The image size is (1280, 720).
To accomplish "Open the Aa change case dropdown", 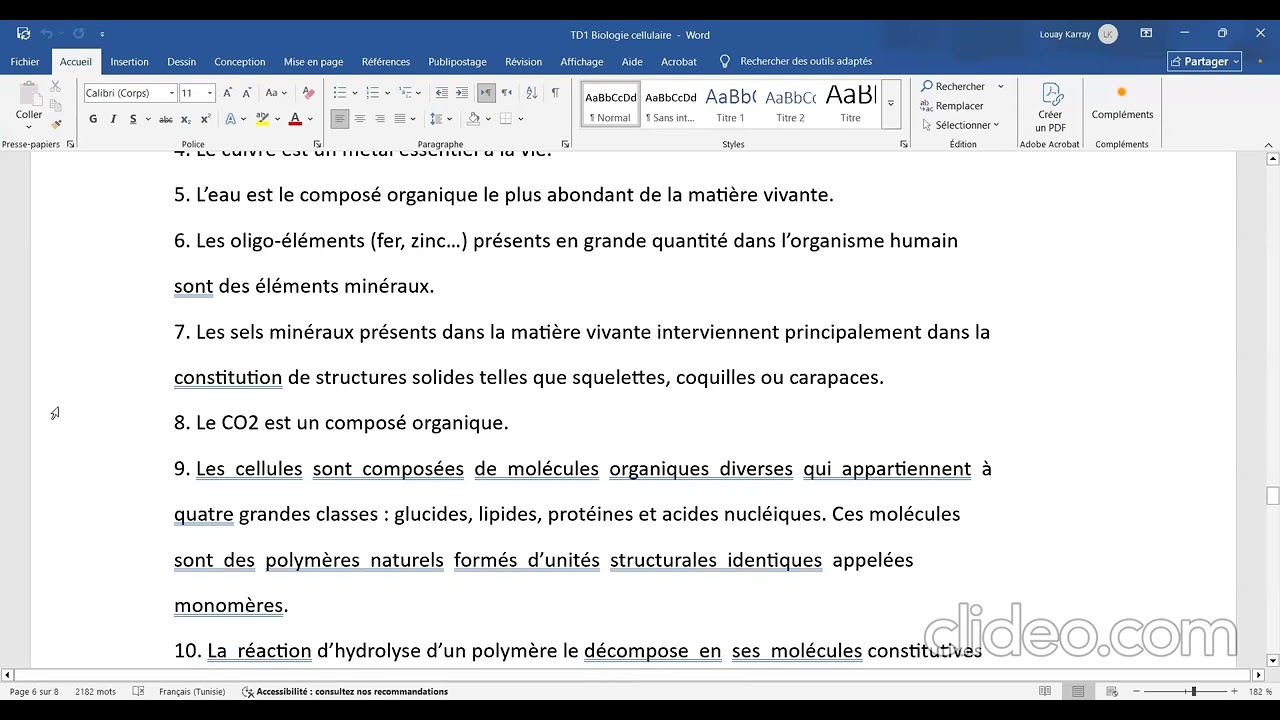I will (x=276, y=93).
